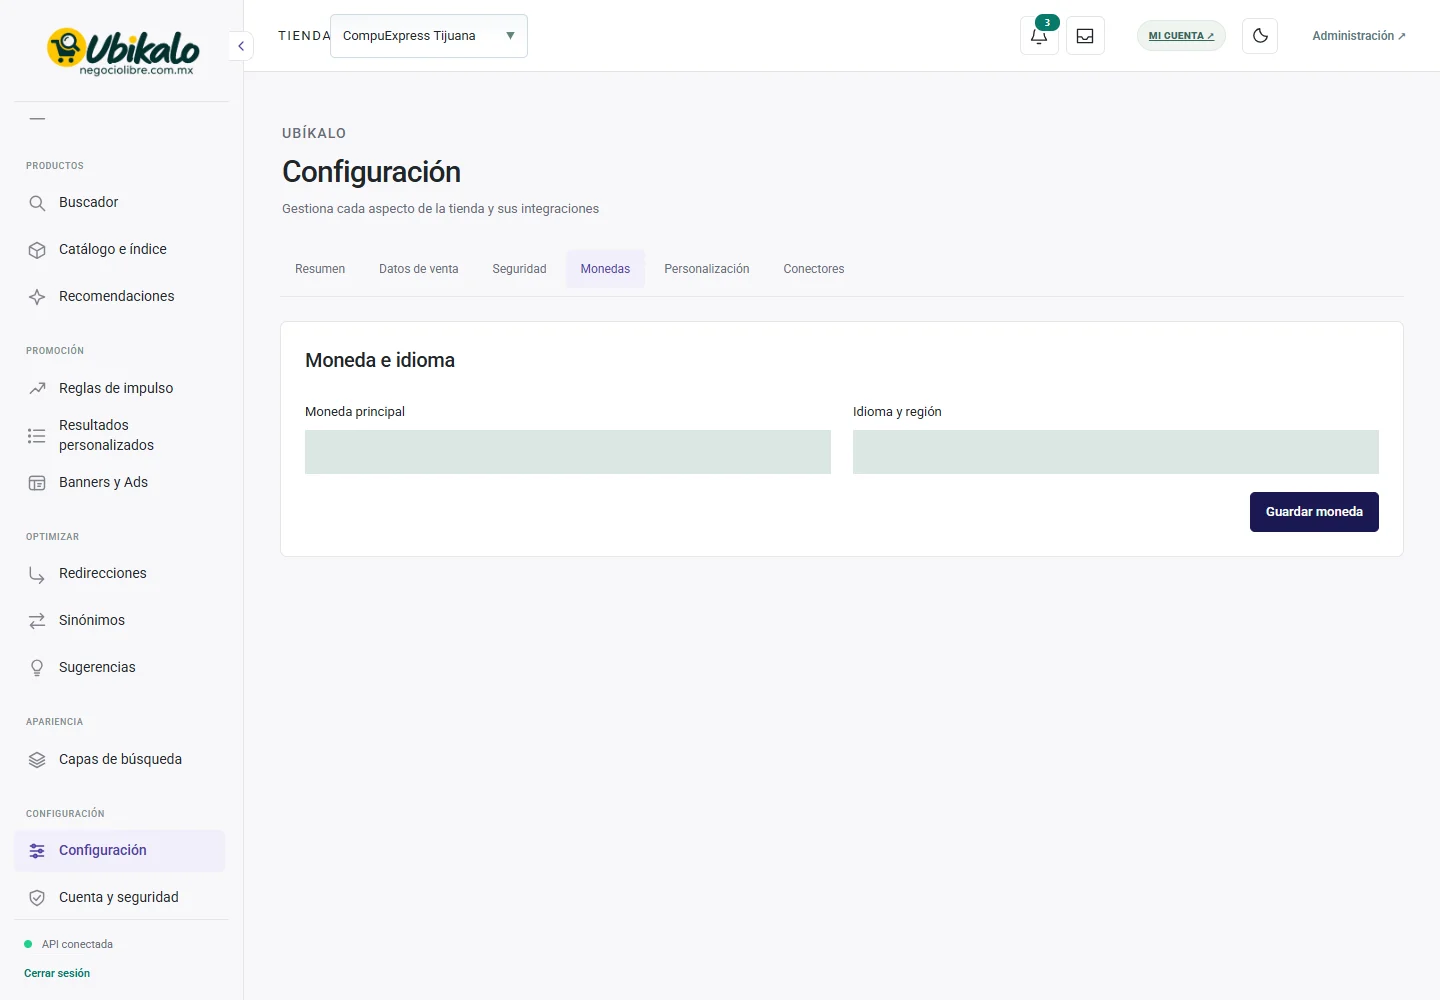Open the notifications bell
Image resolution: width=1440 pixels, height=1000 pixels.
[x=1039, y=36]
